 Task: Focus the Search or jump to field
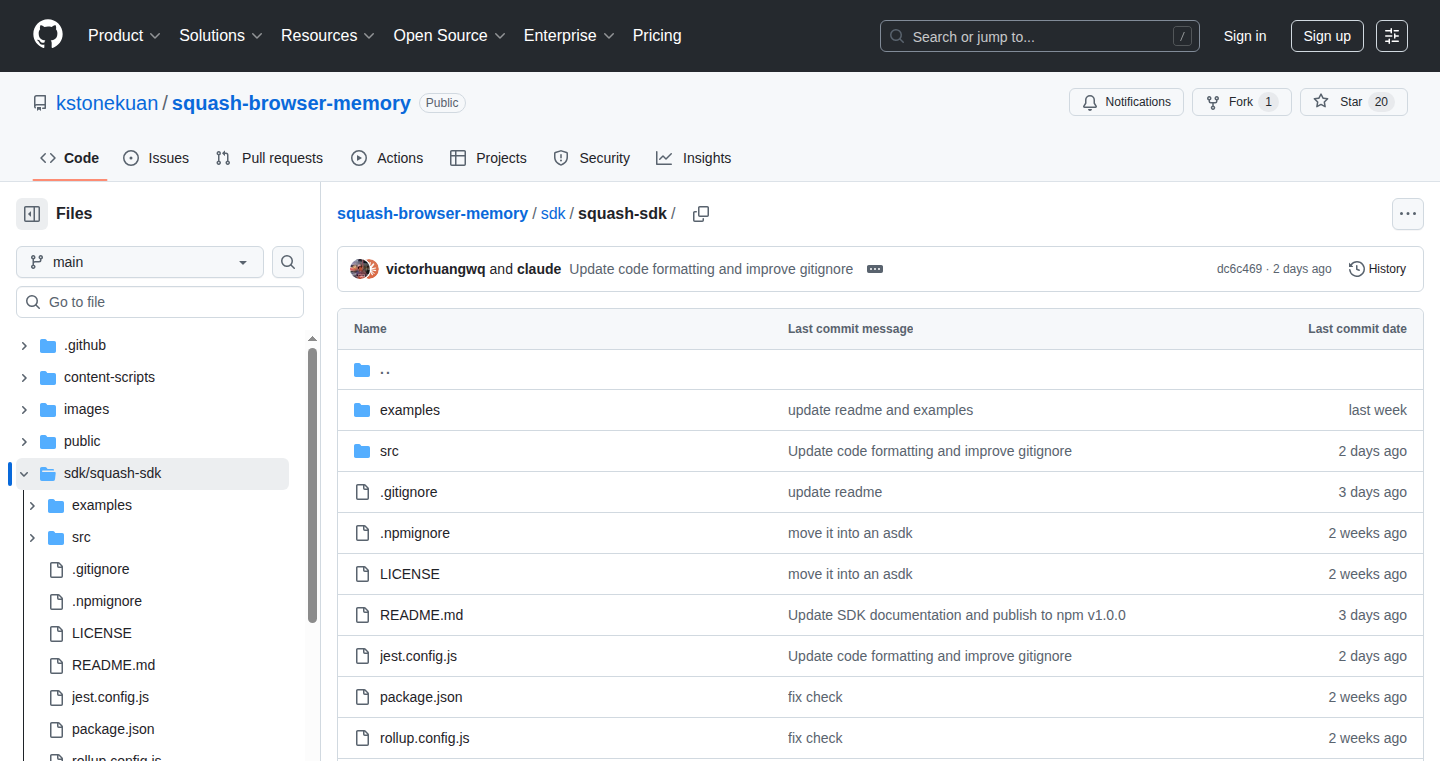click(1040, 36)
